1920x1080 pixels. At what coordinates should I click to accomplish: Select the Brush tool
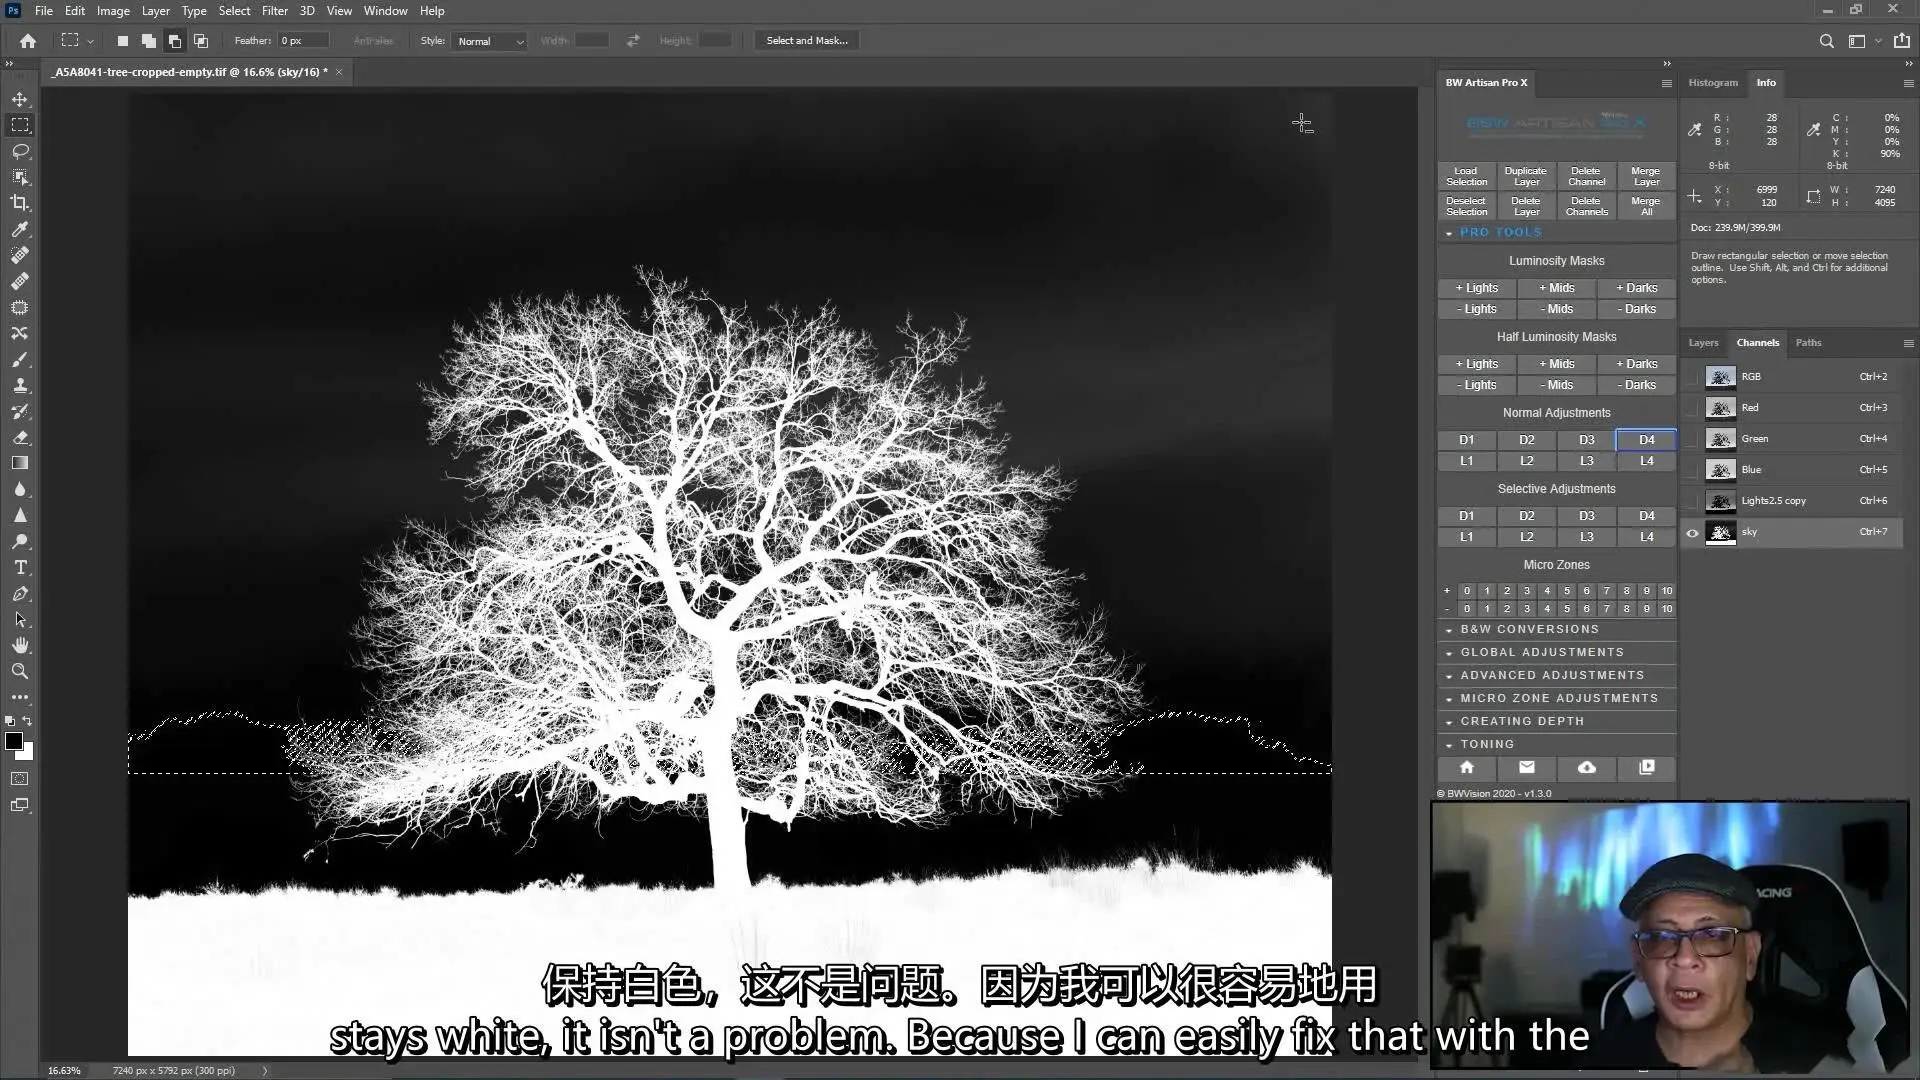coord(20,359)
